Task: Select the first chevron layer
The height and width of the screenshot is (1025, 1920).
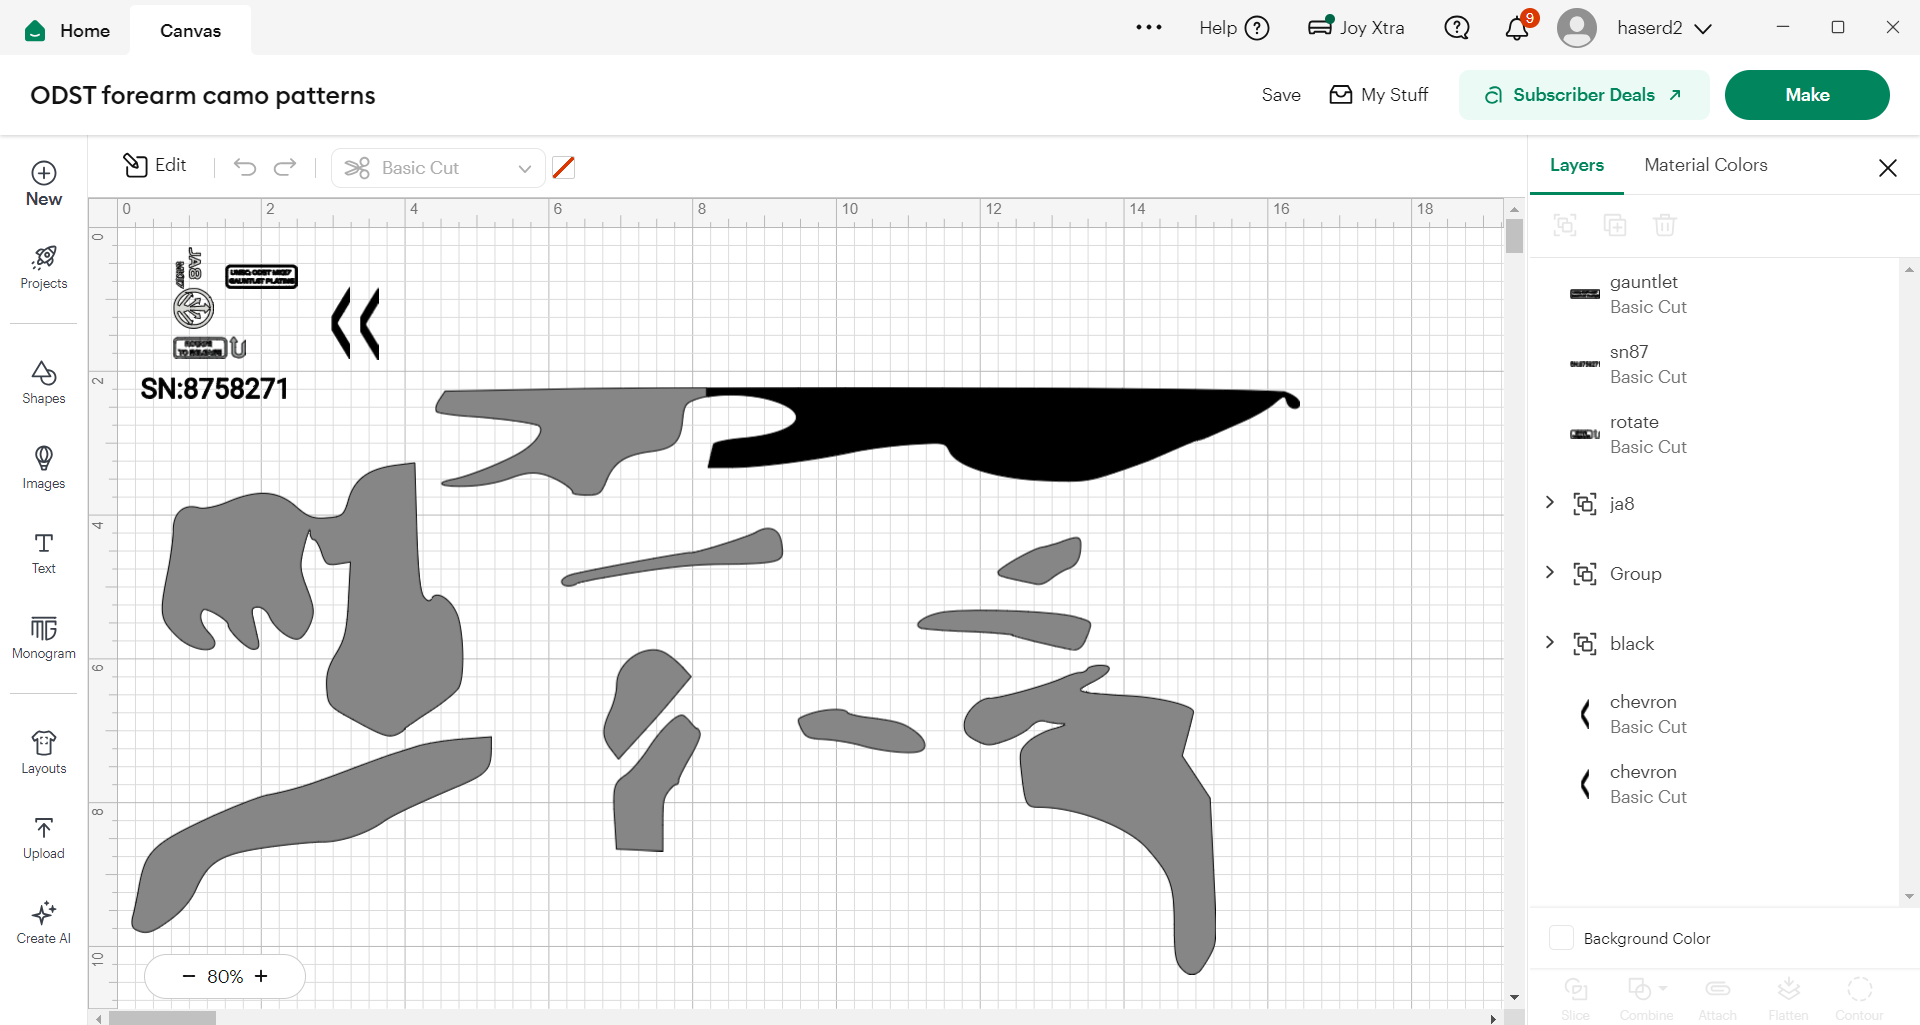Action: (1715, 714)
